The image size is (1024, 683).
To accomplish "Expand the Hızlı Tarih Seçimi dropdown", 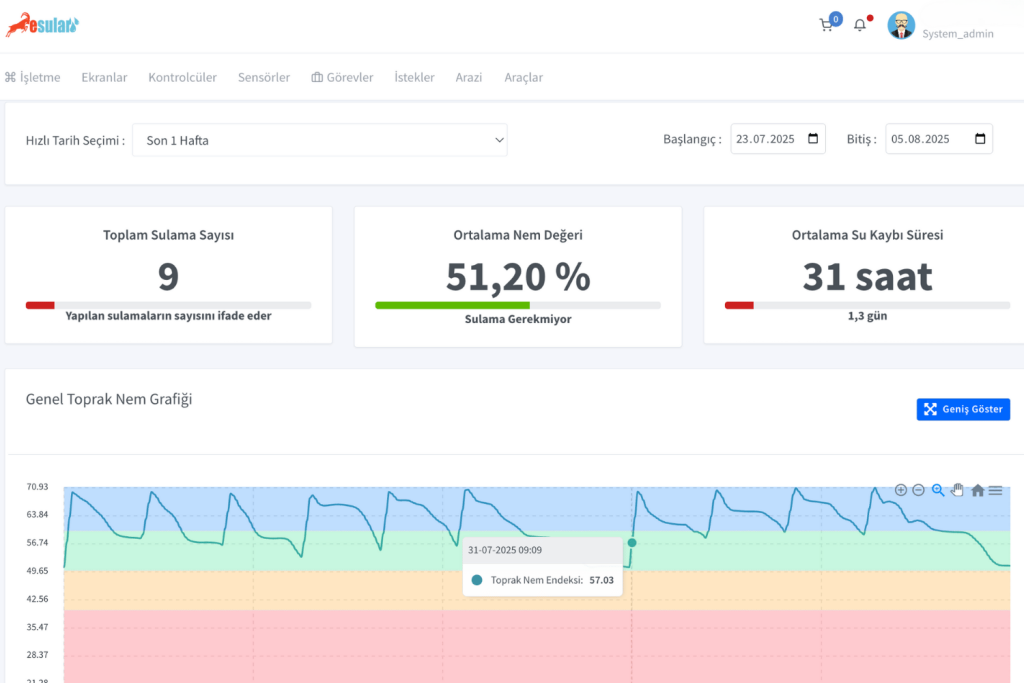I will coord(320,140).
